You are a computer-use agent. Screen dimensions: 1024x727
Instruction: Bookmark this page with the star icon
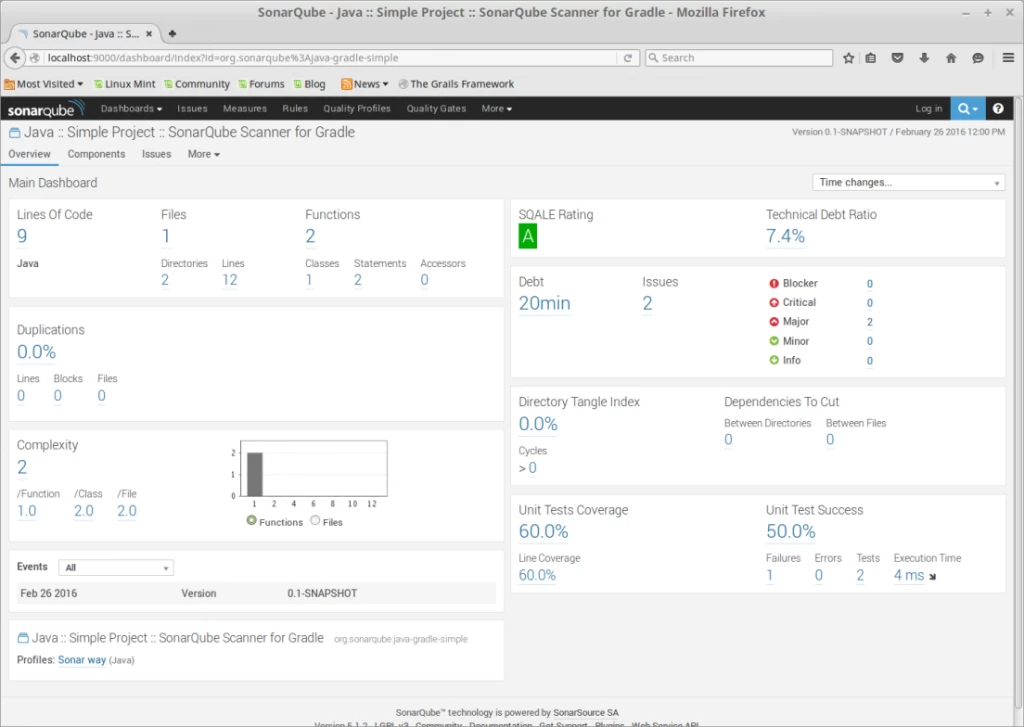coord(848,58)
